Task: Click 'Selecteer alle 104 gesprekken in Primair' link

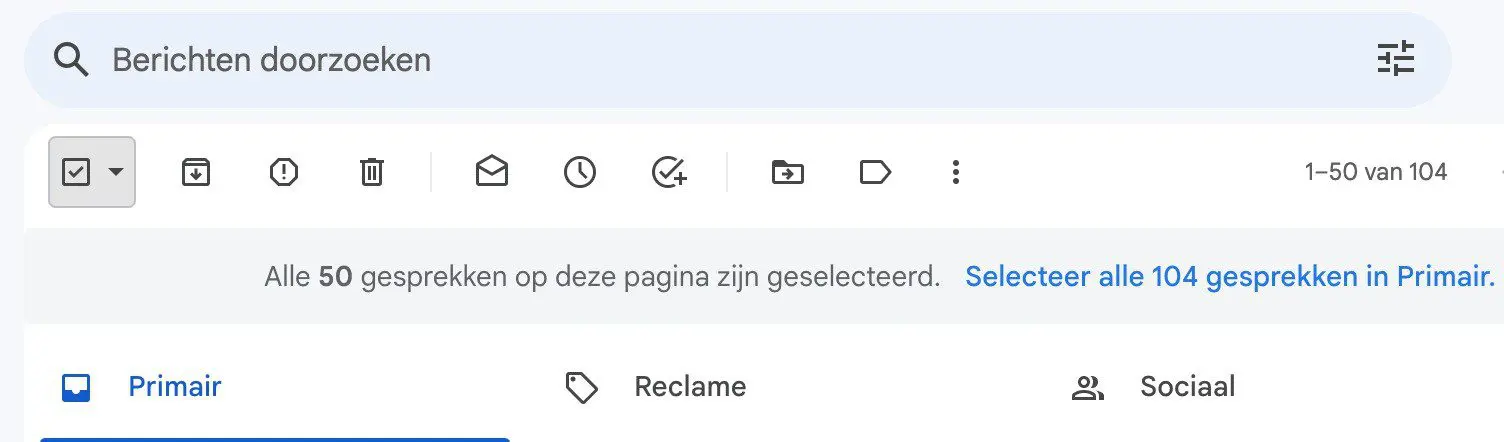Action: (x=1230, y=277)
